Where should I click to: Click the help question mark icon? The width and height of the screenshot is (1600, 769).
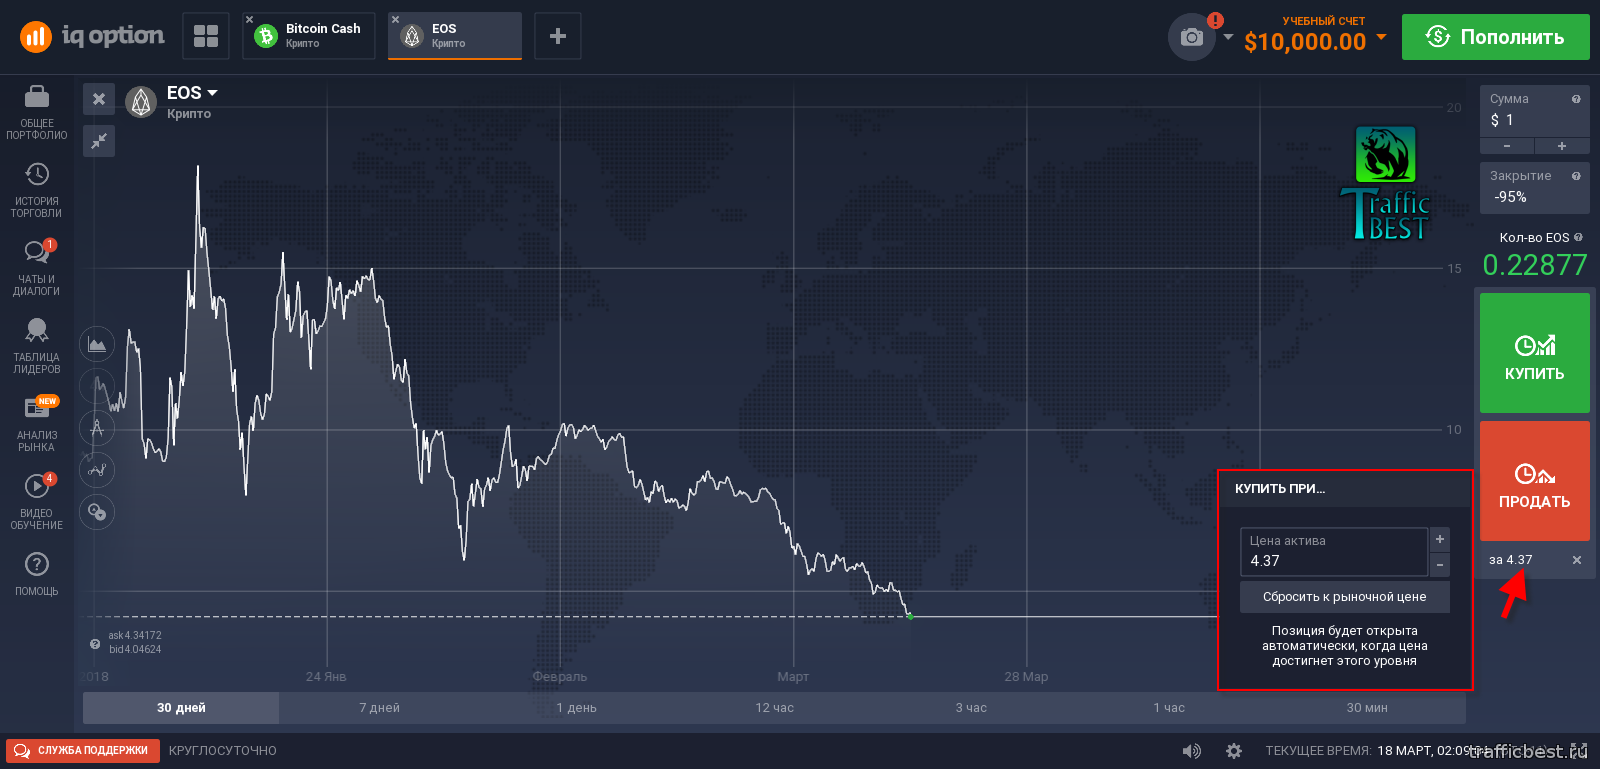coord(37,564)
